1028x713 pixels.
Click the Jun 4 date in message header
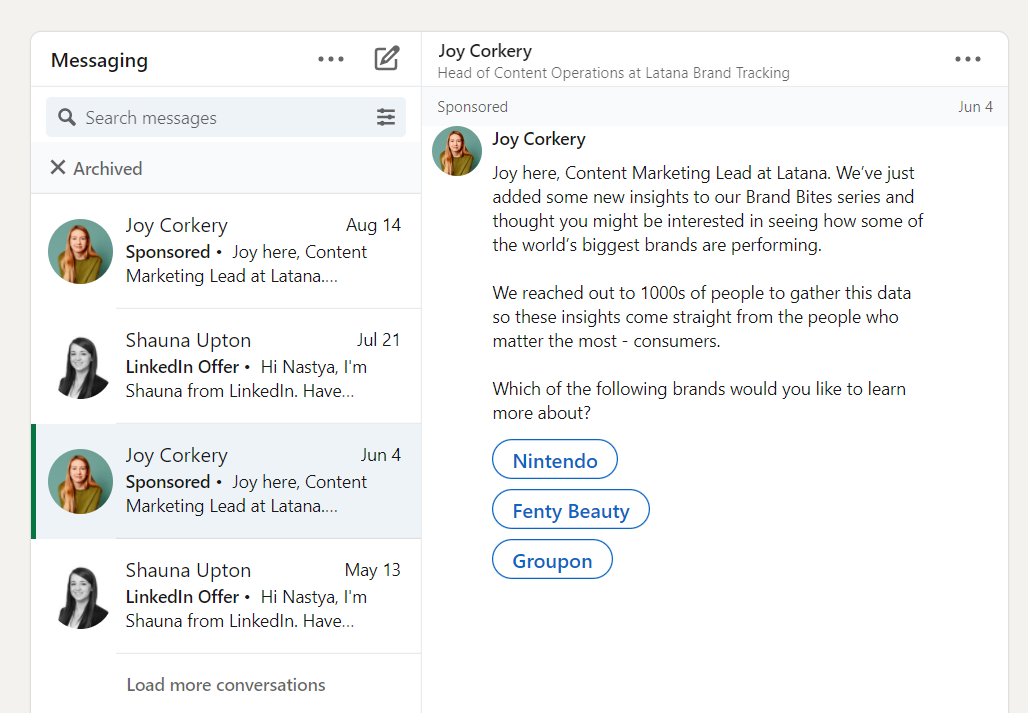point(976,107)
